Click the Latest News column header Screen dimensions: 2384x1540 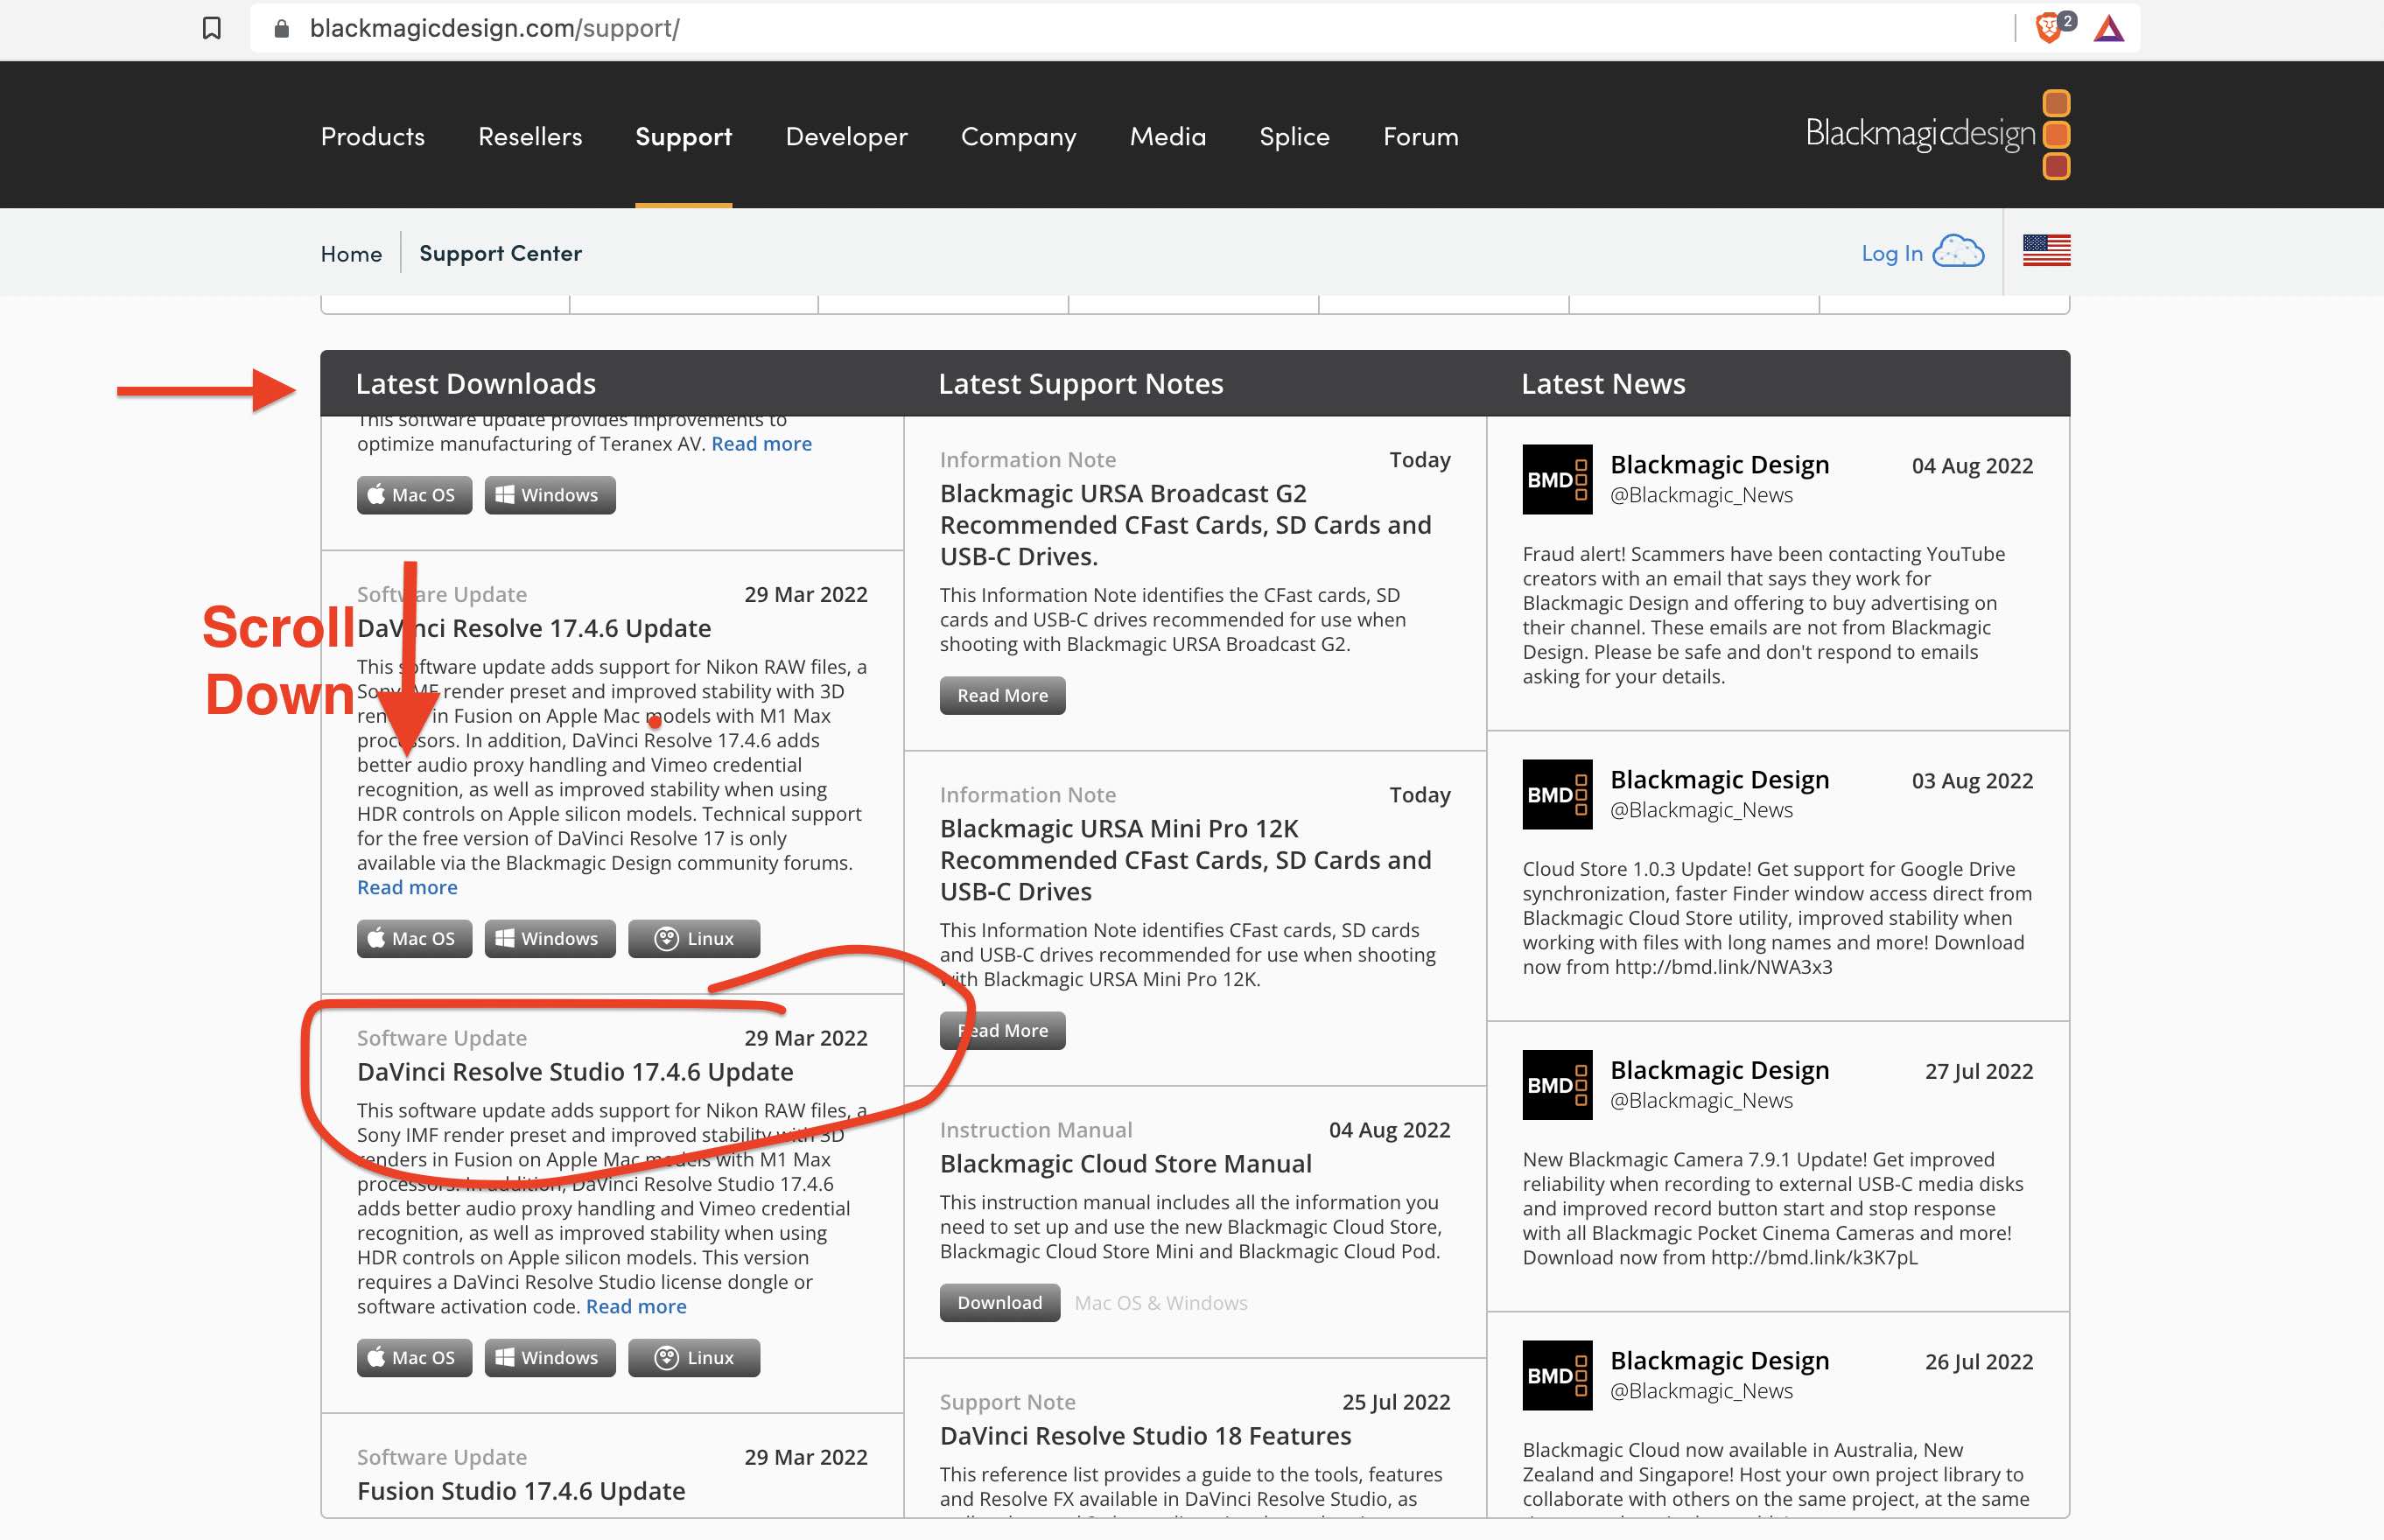1603,384
